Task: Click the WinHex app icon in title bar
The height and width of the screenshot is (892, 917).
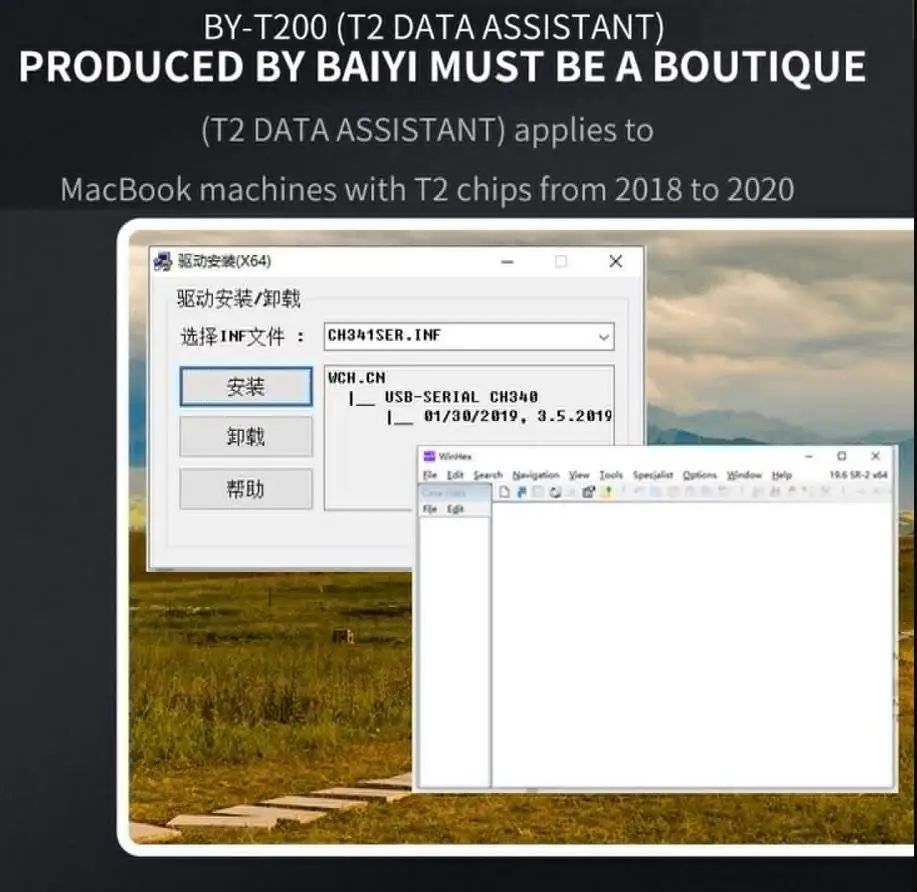Action: coord(429,456)
